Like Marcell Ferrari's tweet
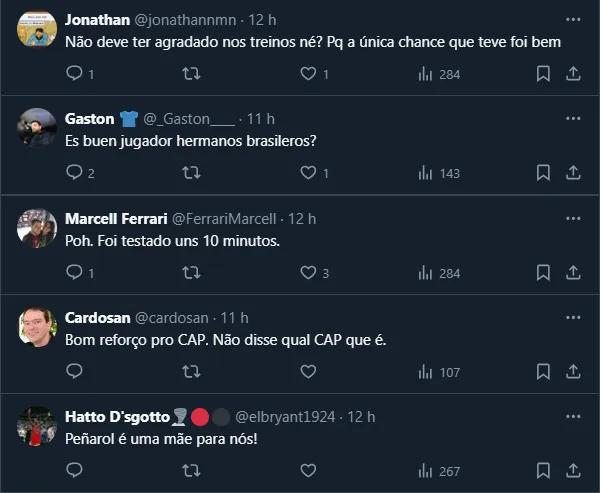This screenshot has width=600, height=493. tap(308, 273)
